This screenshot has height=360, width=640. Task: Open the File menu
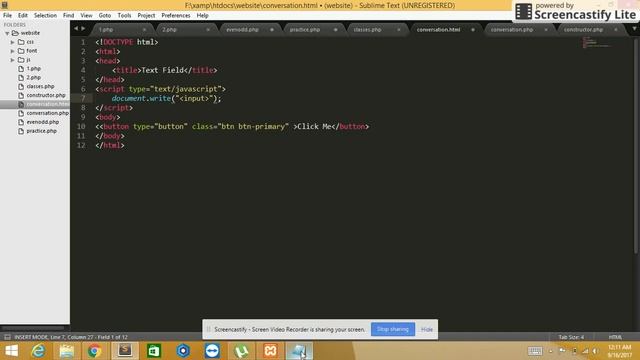pos(7,16)
